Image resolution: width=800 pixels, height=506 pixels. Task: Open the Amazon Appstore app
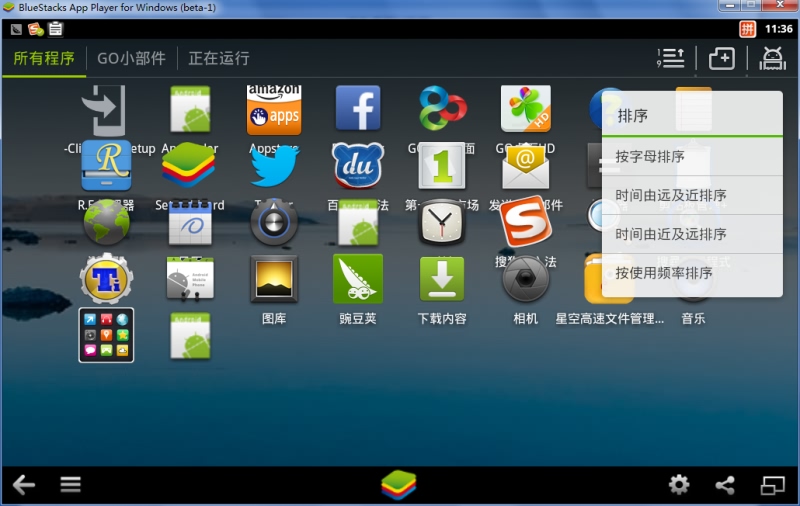(x=274, y=109)
